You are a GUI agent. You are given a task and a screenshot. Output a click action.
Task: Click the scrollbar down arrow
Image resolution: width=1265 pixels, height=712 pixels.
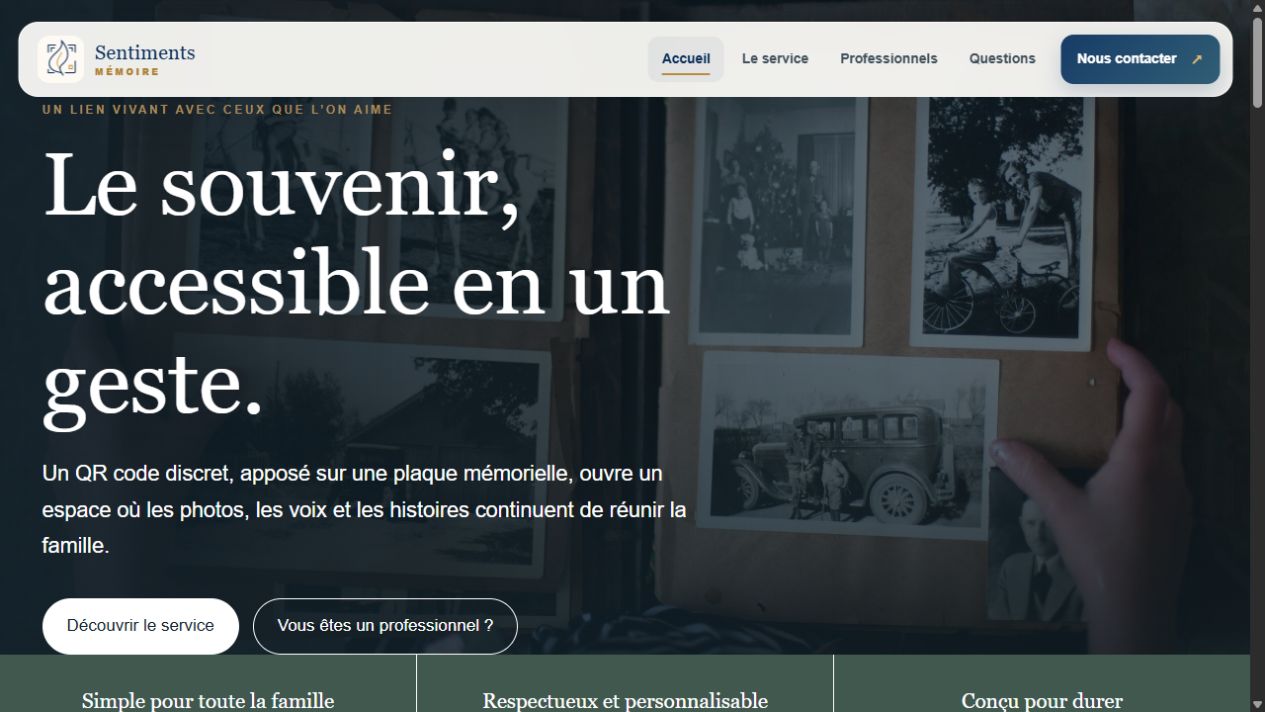(x=1257, y=704)
